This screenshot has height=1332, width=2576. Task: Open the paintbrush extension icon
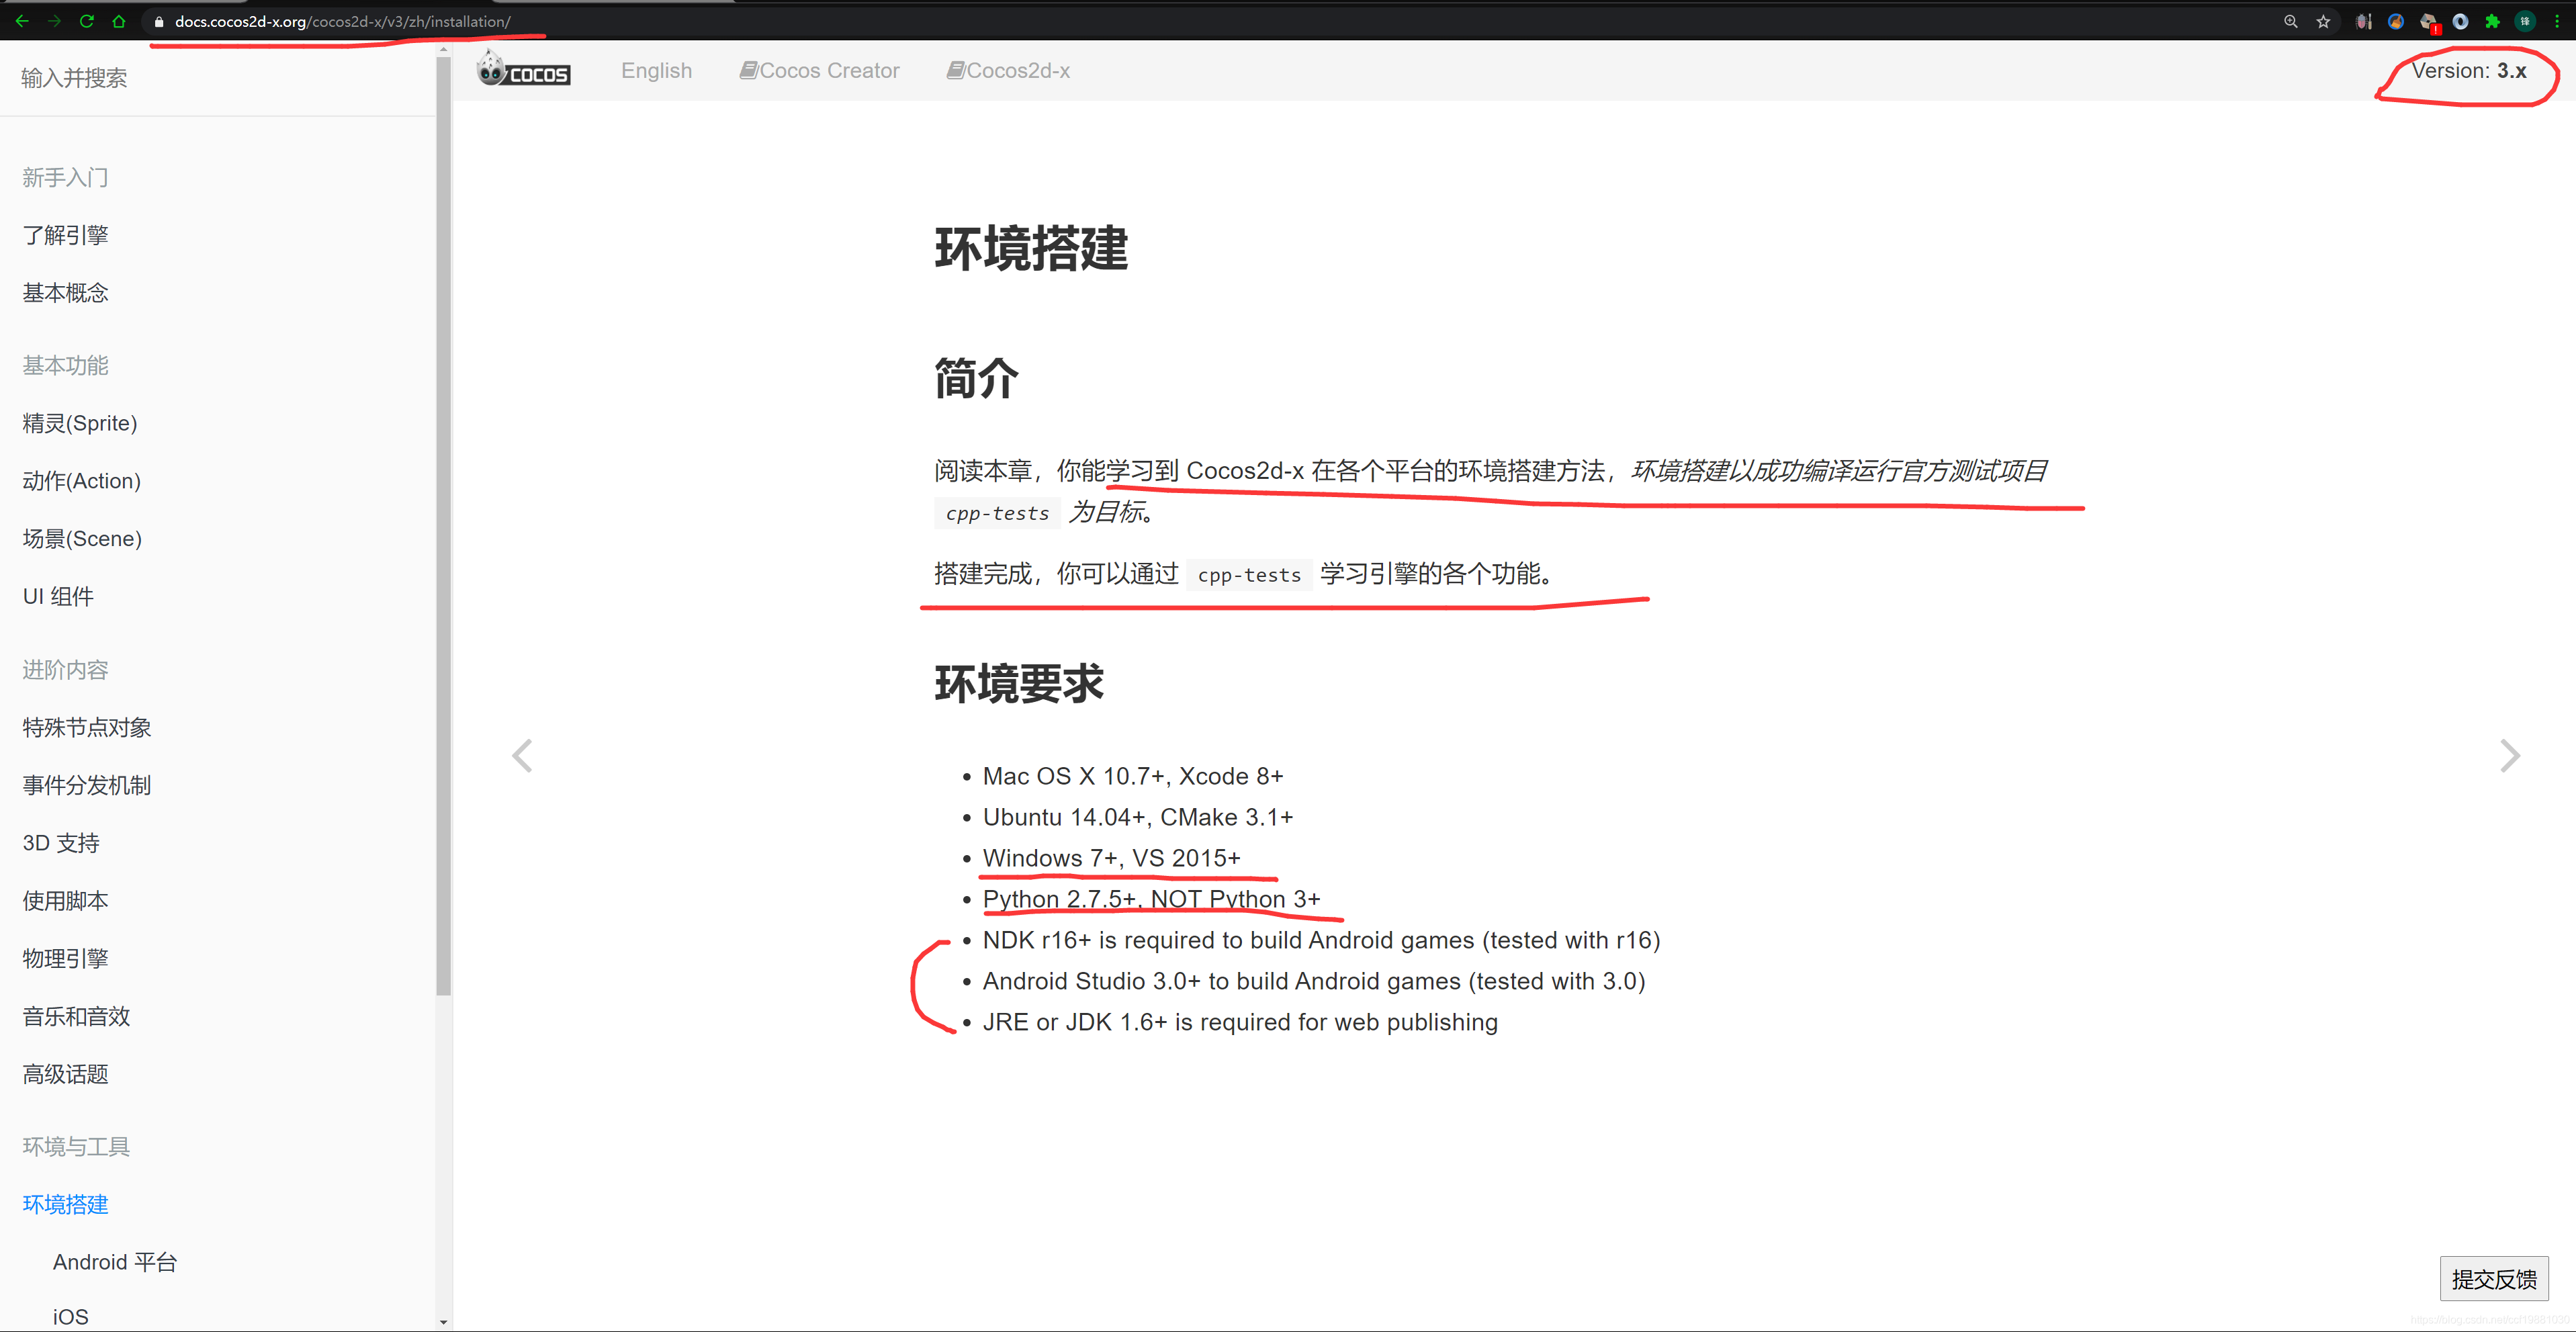pos(2396,21)
